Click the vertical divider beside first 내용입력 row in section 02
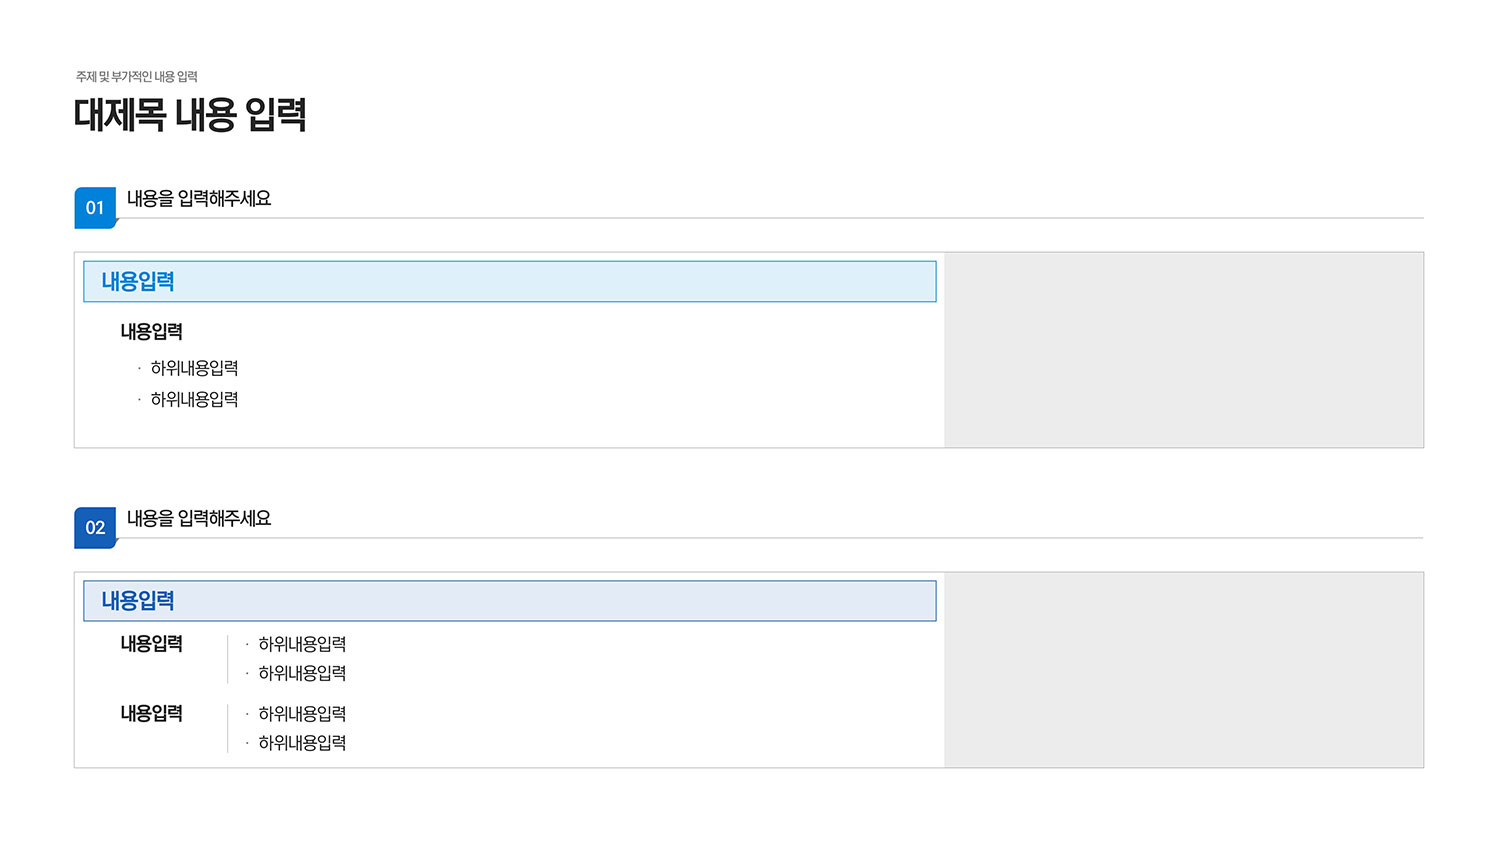This screenshot has height=844, width=1500. [x=228, y=659]
